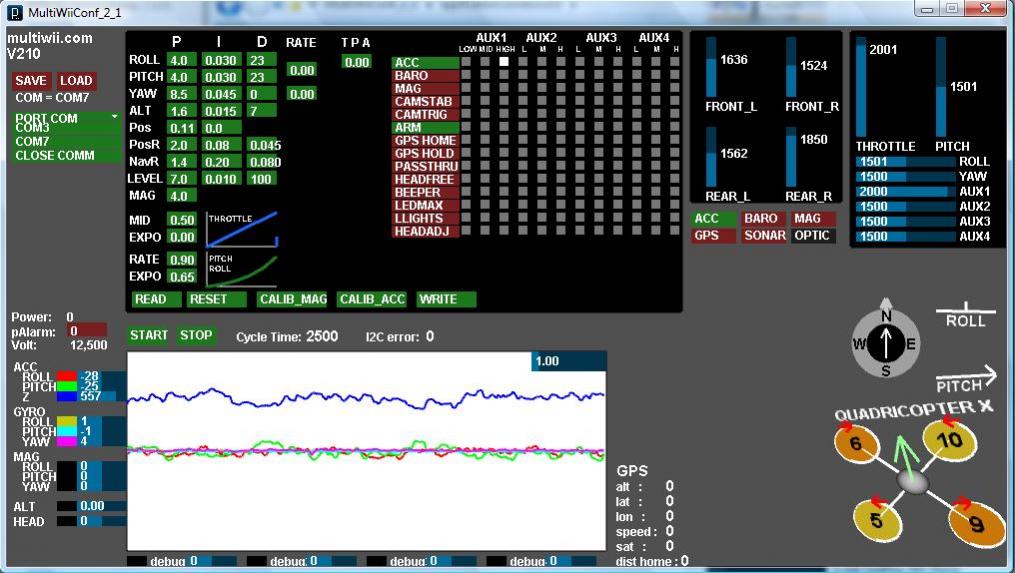
Task: Click motor 10 on quadricopter diagram
Action: tap(948, 440)
